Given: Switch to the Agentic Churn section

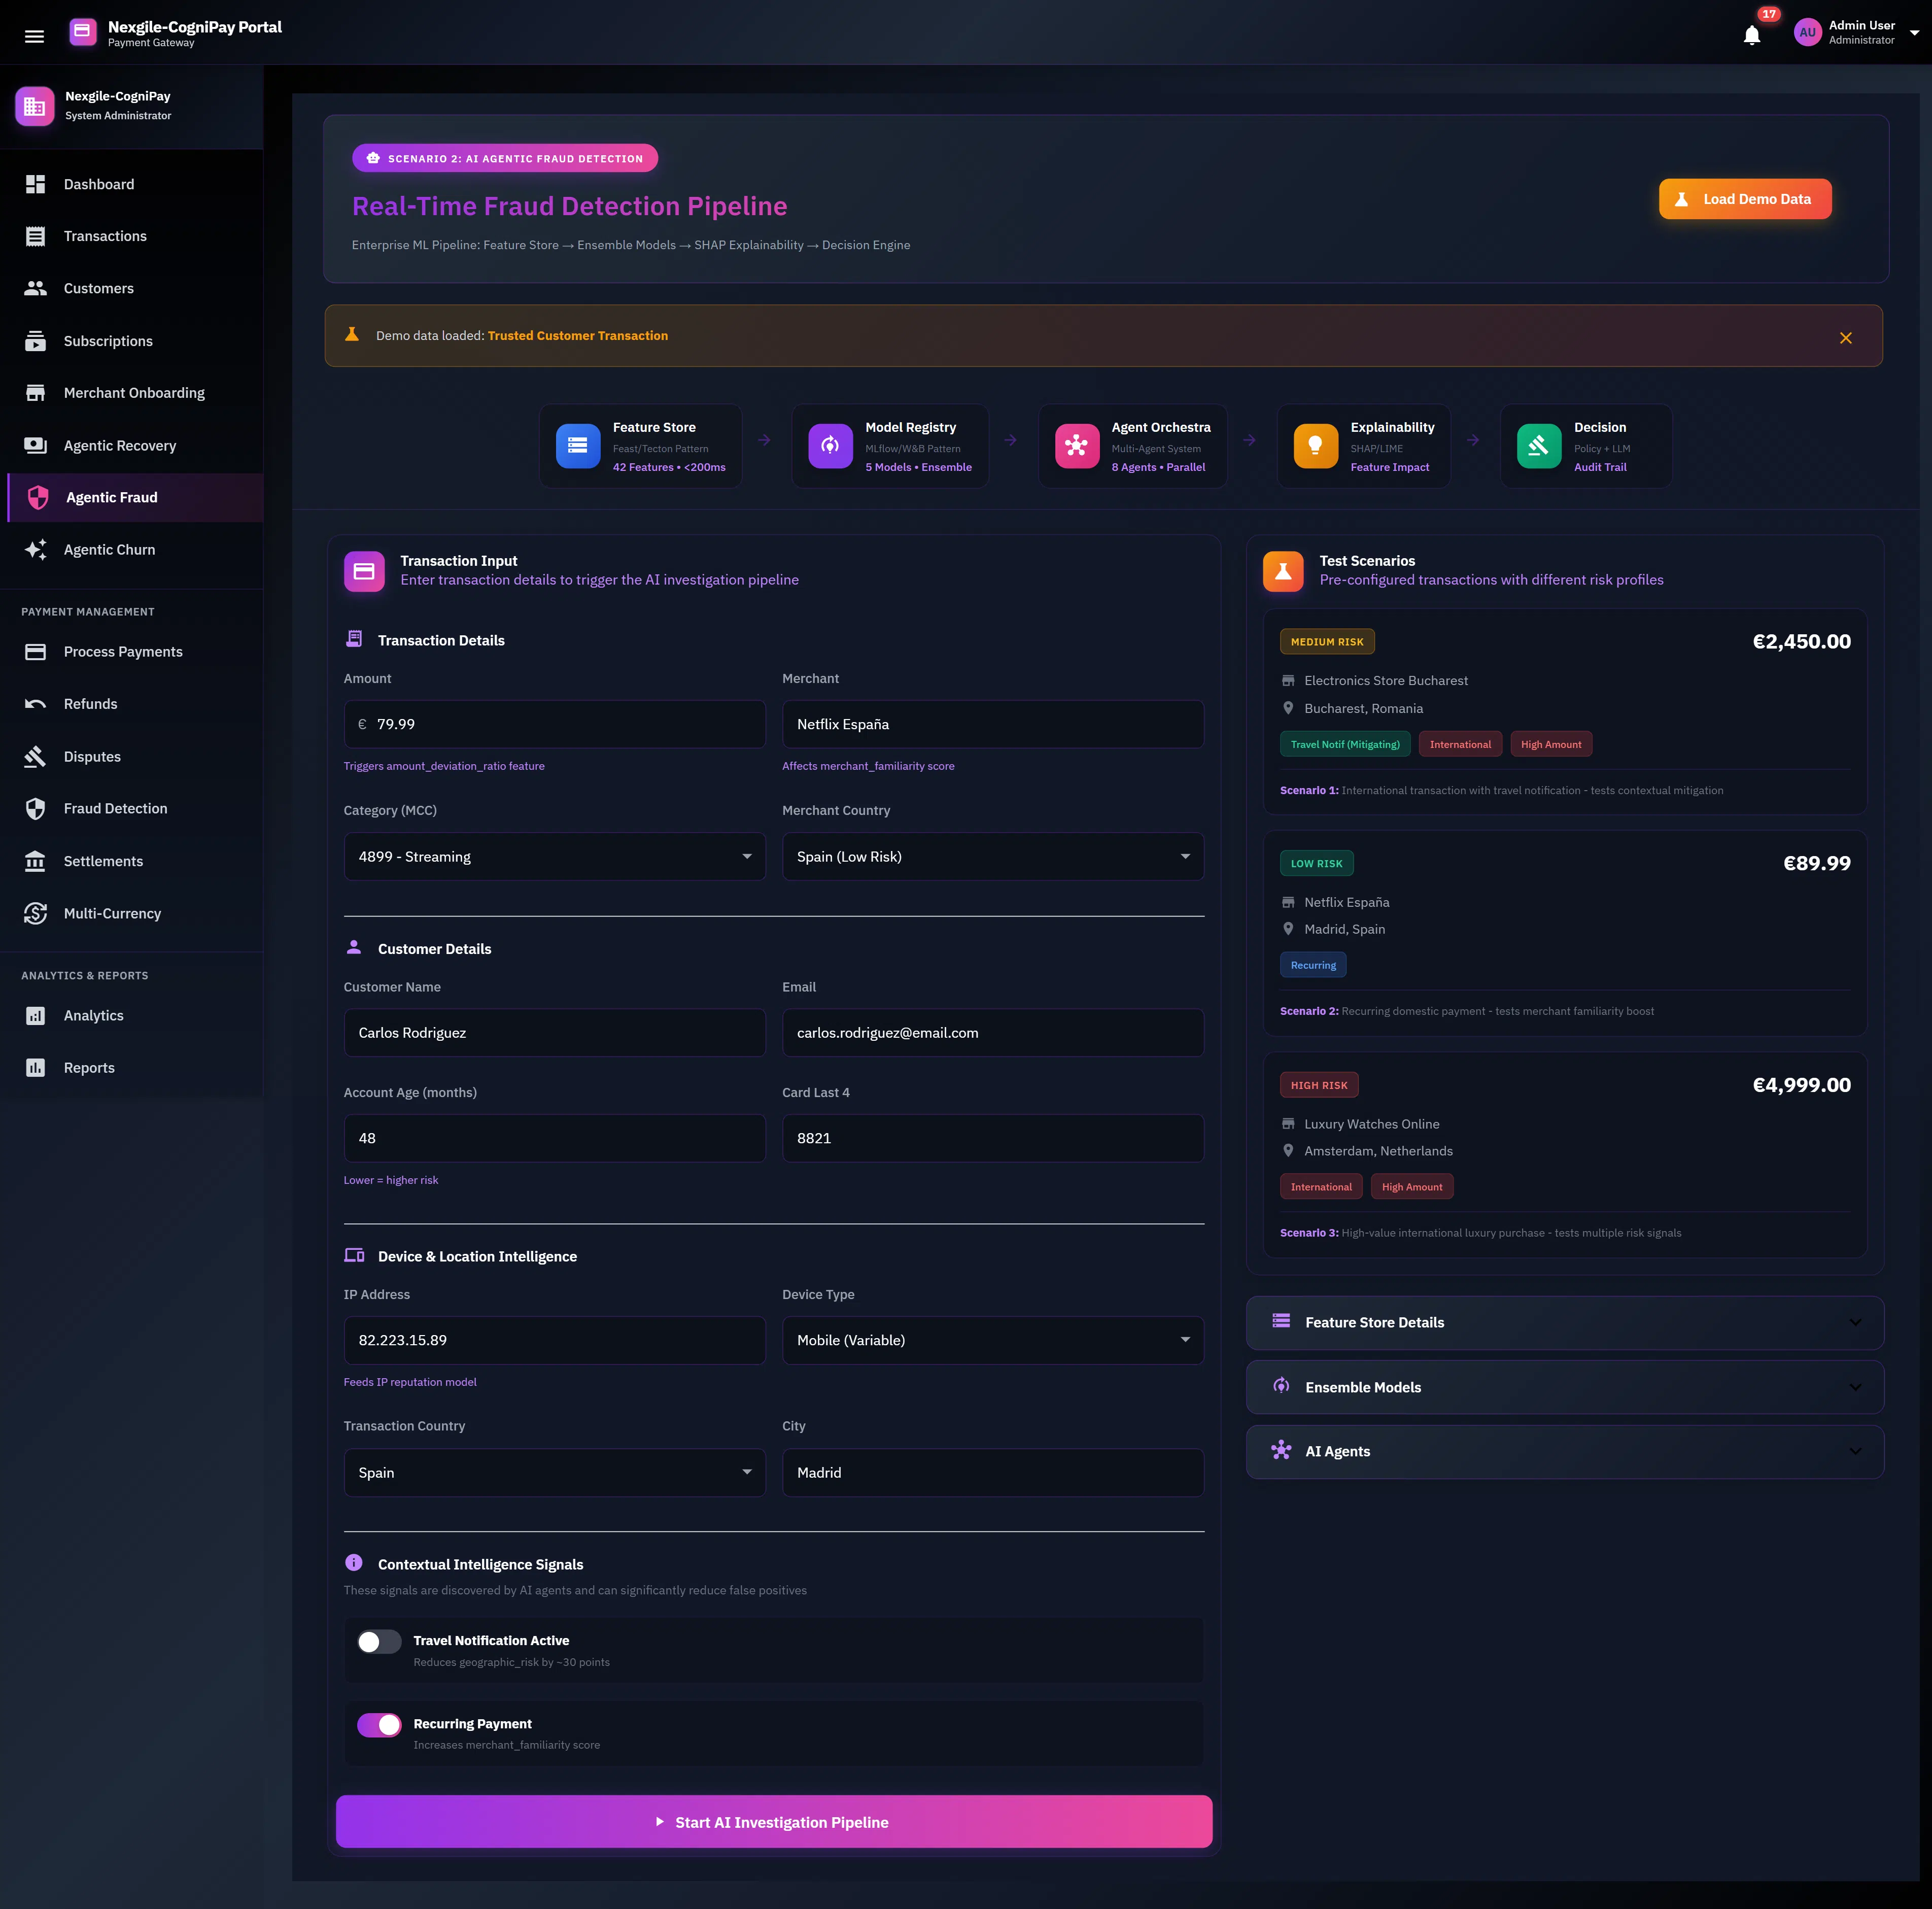Looking at the screenshot, I should tap(109, 549).
